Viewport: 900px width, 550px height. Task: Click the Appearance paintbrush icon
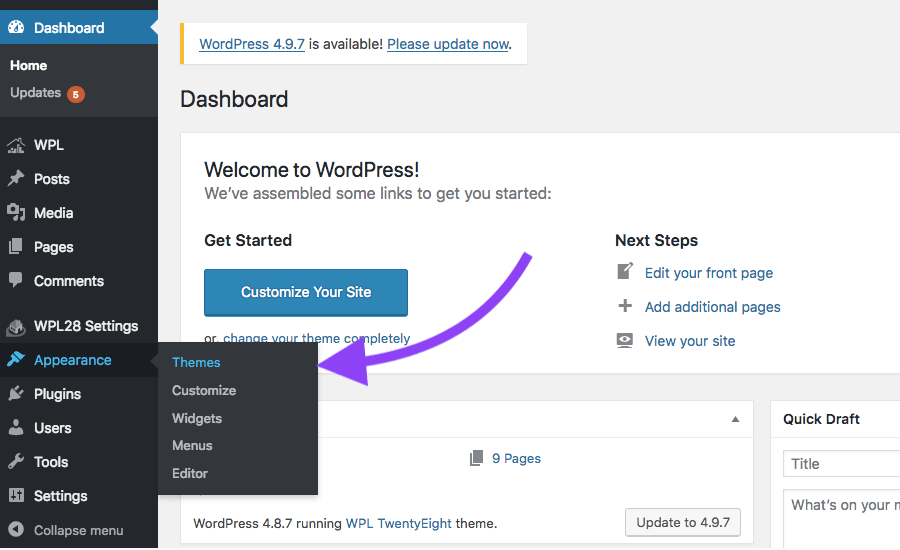click(16, 359)
